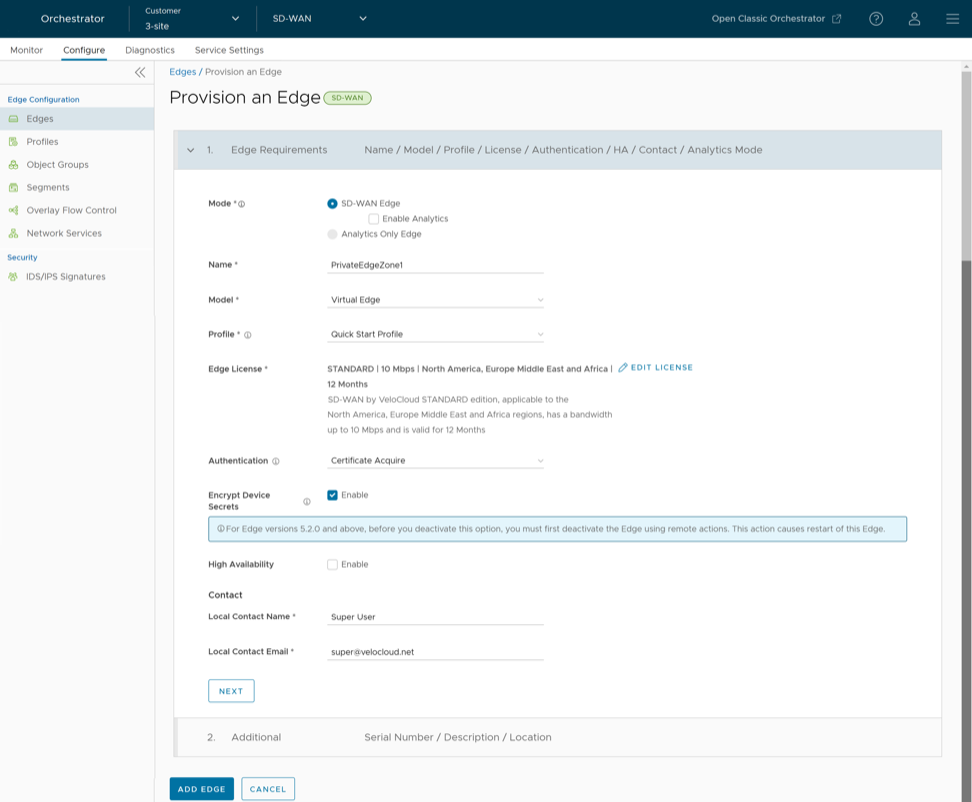Viewport: 972px width, 802px height.
Task: Click the Name input field
Action: tap(436, 266)
